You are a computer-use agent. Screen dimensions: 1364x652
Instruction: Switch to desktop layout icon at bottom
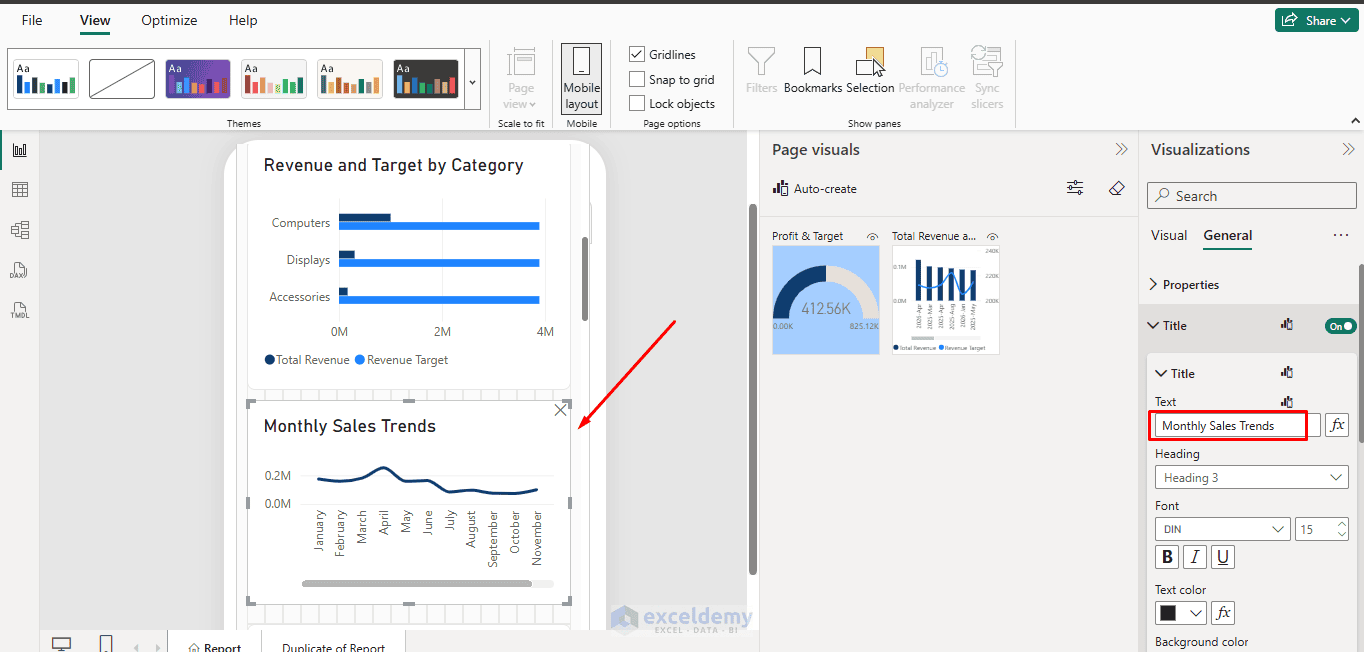click(x=61, y=644)
